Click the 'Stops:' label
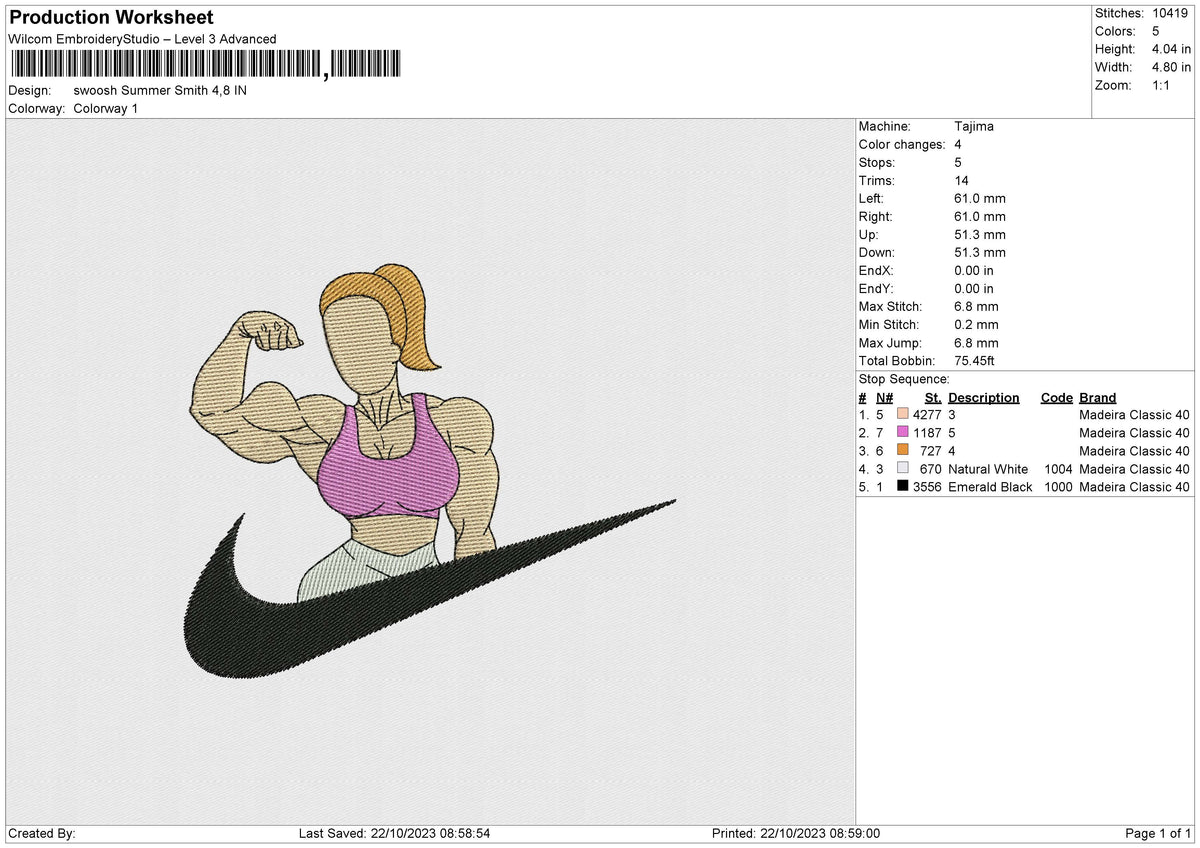Screen dimensions: 1200x848 [877, 163]
